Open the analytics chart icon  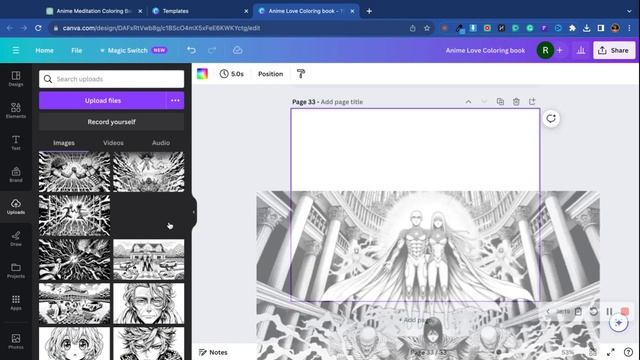click(581, 50)
